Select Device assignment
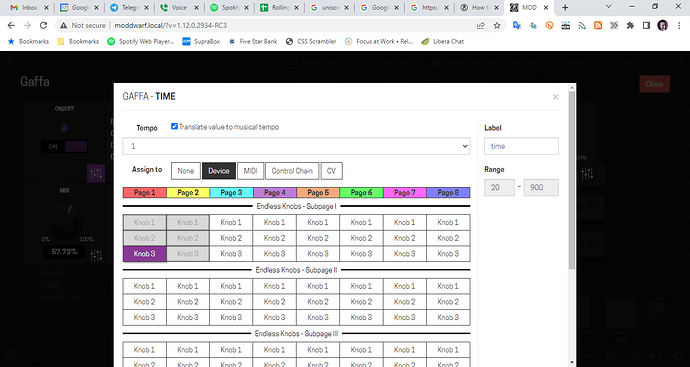The image size is (690, 367). pos(219,171)
